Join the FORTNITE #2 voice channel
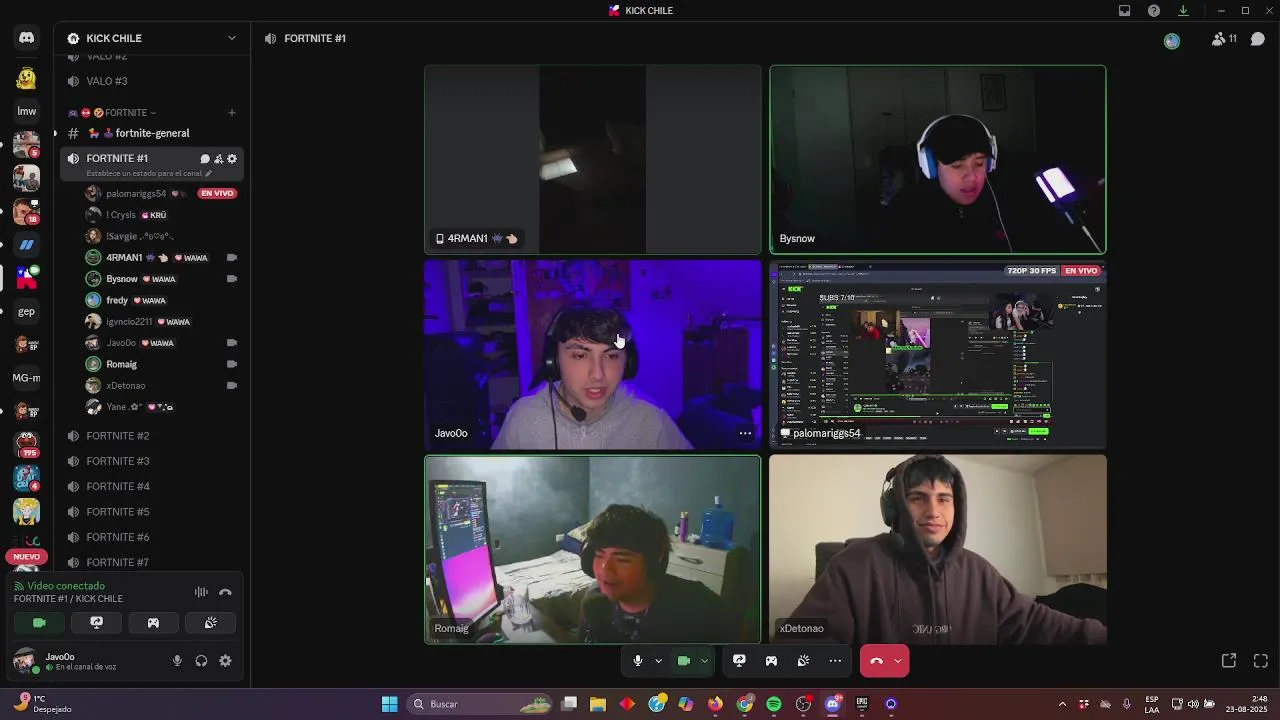Viewport: 1280px width, 720px height. pos(152,436)
